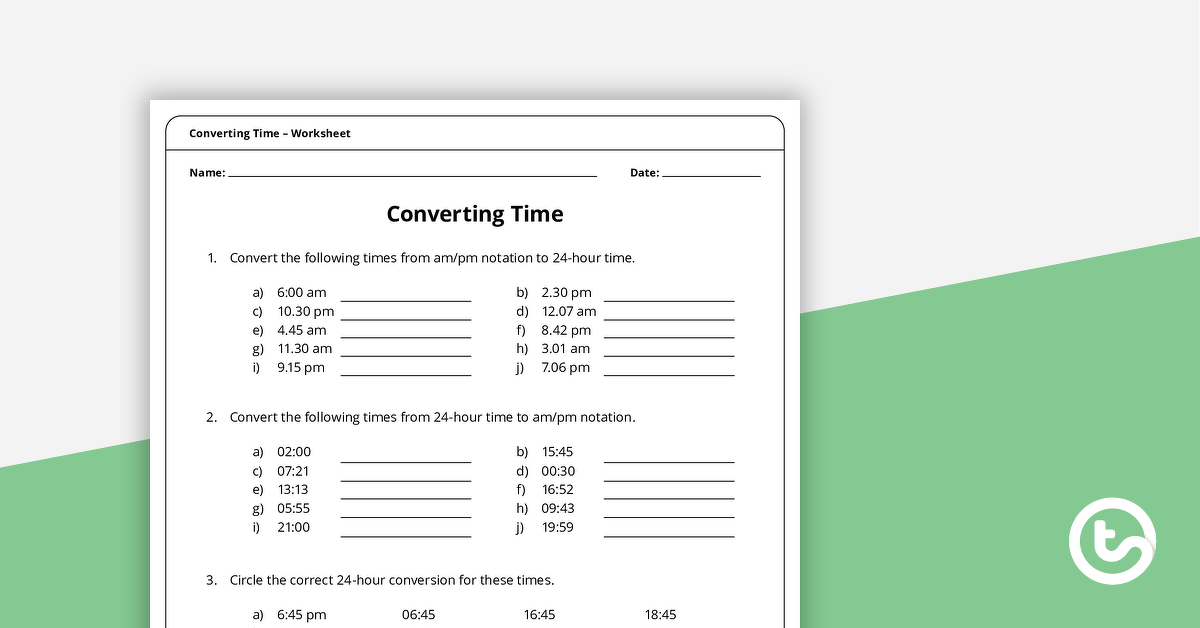The height and width of the screenshot is (628, 1200).
Task: Circle the 06:45 answer option
Action: (x=418, y=615)
